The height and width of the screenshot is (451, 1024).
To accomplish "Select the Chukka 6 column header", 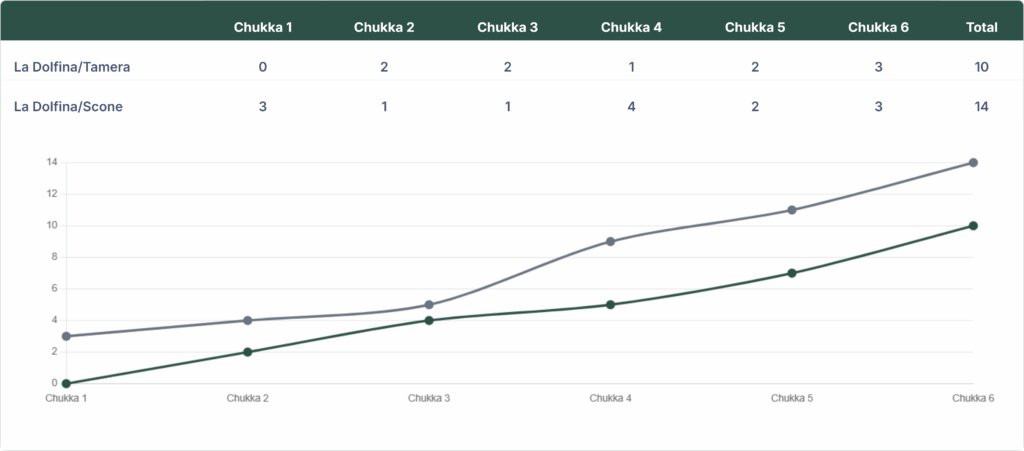I will [x=878, y=27].
